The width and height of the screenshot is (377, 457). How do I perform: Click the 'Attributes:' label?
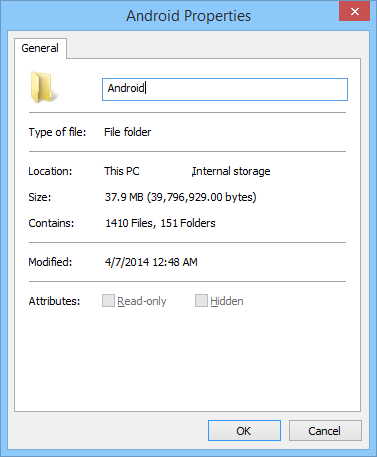(54, 301)
